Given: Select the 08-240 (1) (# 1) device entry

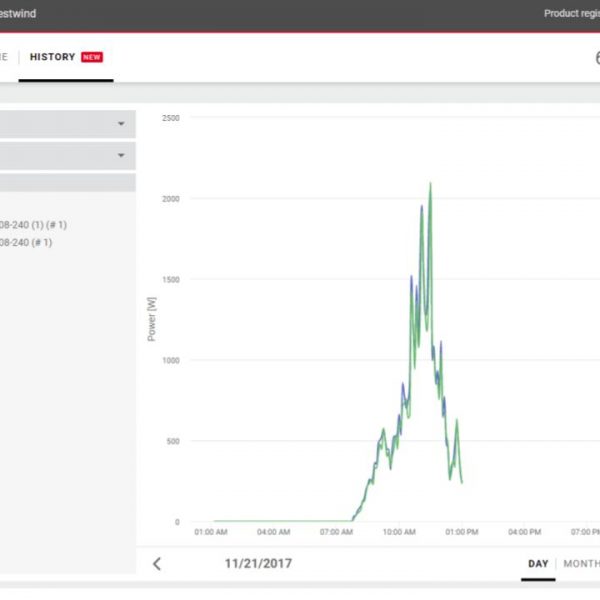Looking at the screenshot, I should point(34,225).
